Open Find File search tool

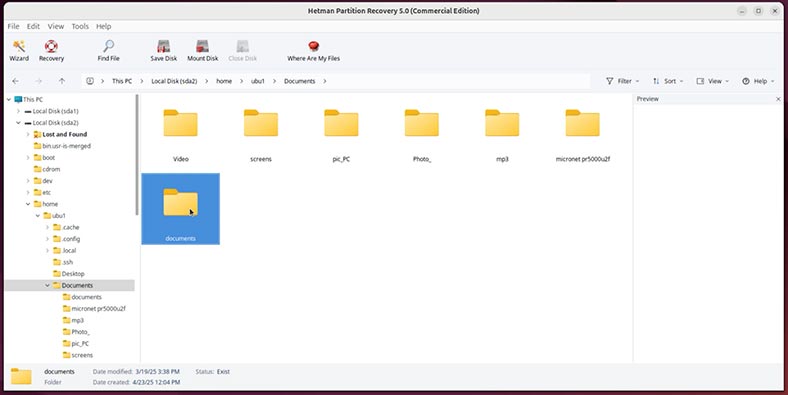point(108,51)
